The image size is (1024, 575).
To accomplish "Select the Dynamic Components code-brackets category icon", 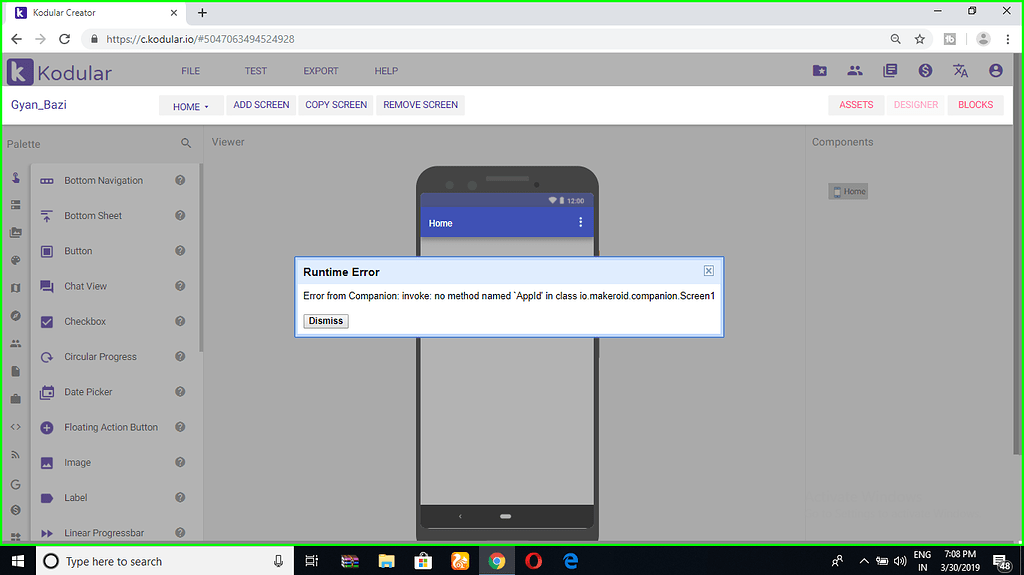I will (16, 427).
